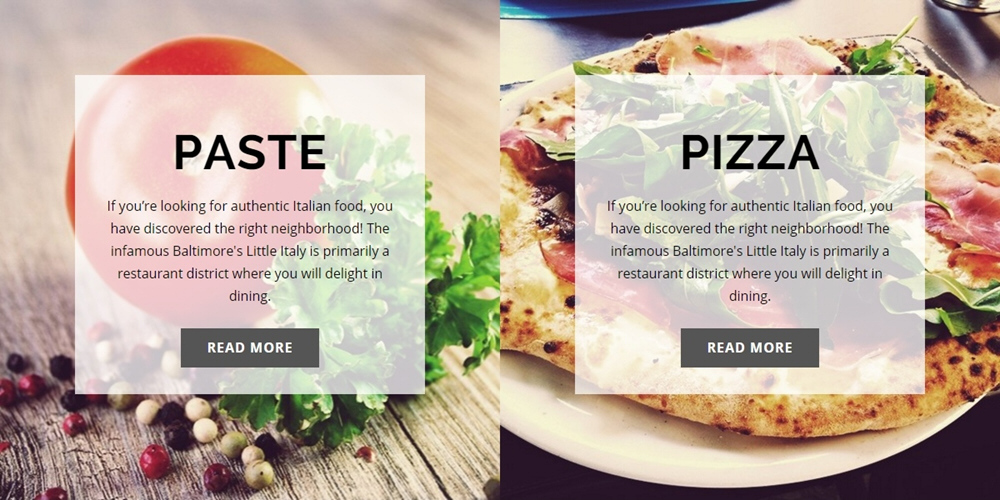Image resolution: width=1000 pixels, height=500 pixels.
Task: Click the word "dining." in PIZZA card
Action: pos(750,296)
